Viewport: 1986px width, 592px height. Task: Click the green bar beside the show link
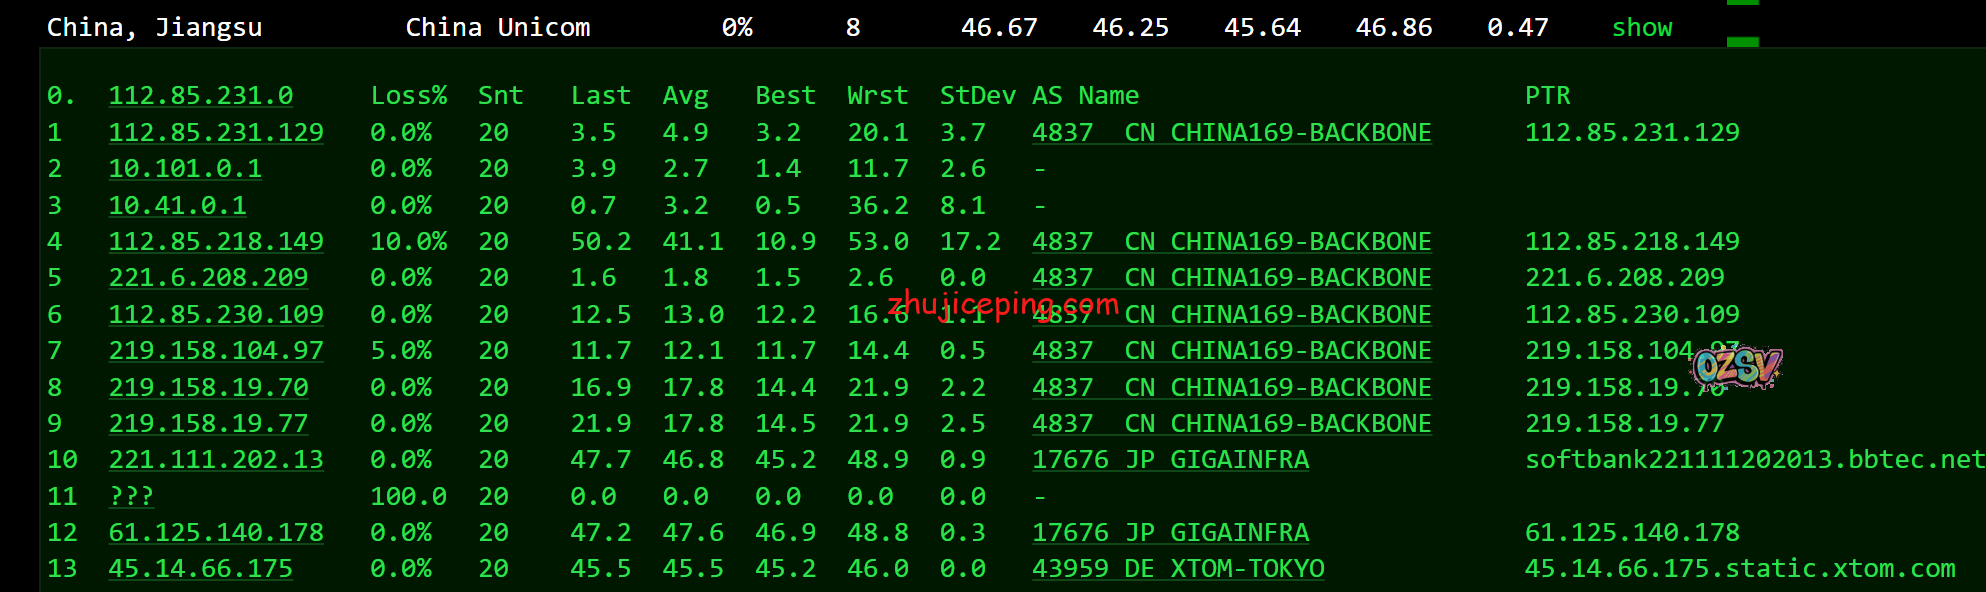pos(1742,41)
